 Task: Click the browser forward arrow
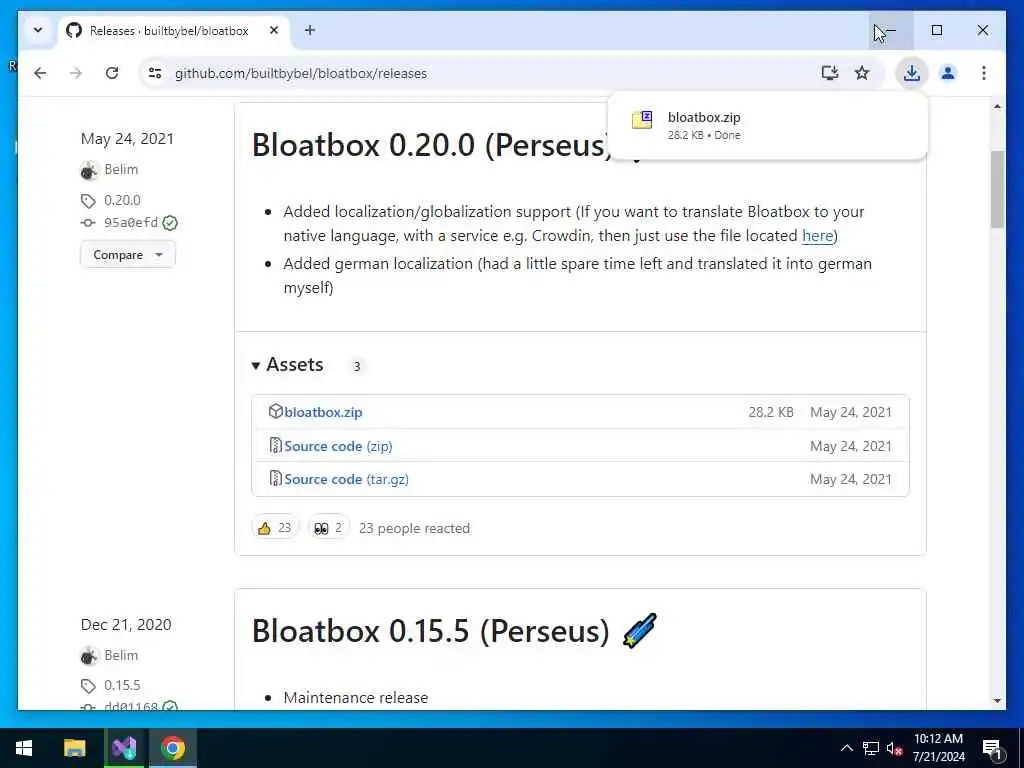coord(76,73)
